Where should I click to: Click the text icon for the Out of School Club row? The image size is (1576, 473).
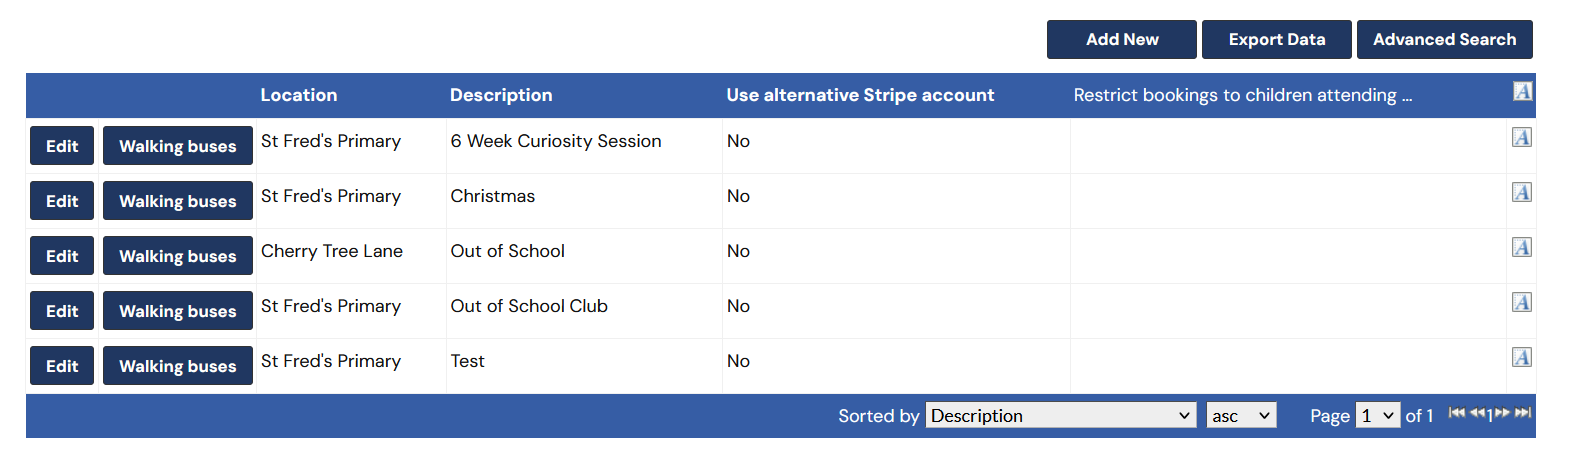click(1522, 303)
